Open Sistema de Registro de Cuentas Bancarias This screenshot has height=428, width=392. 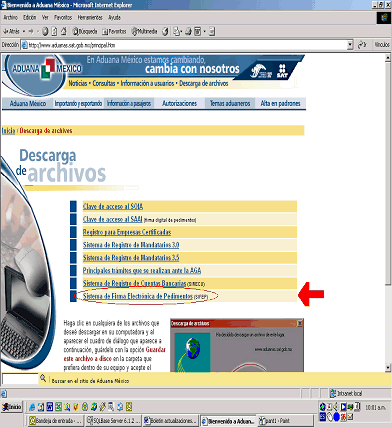[x=134, y=283]
